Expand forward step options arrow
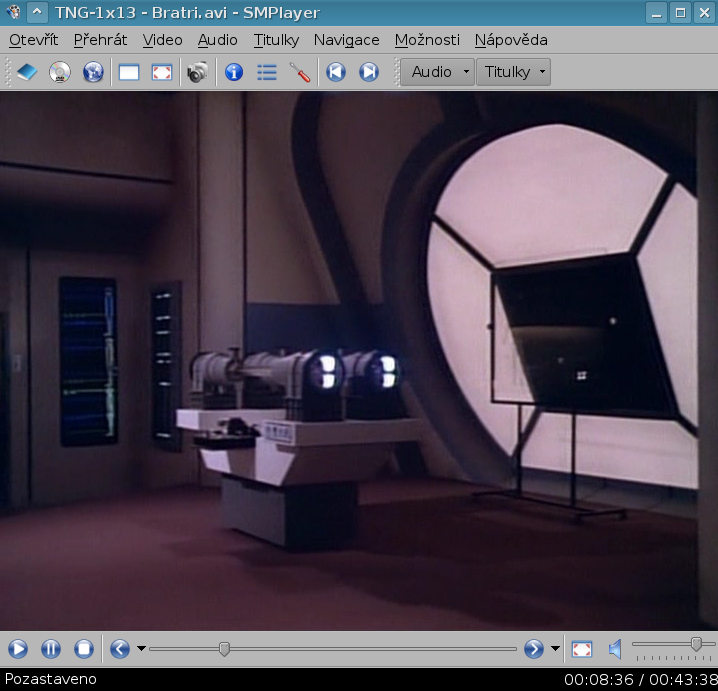This screenshot has width=718, height=691. [555, 648]
